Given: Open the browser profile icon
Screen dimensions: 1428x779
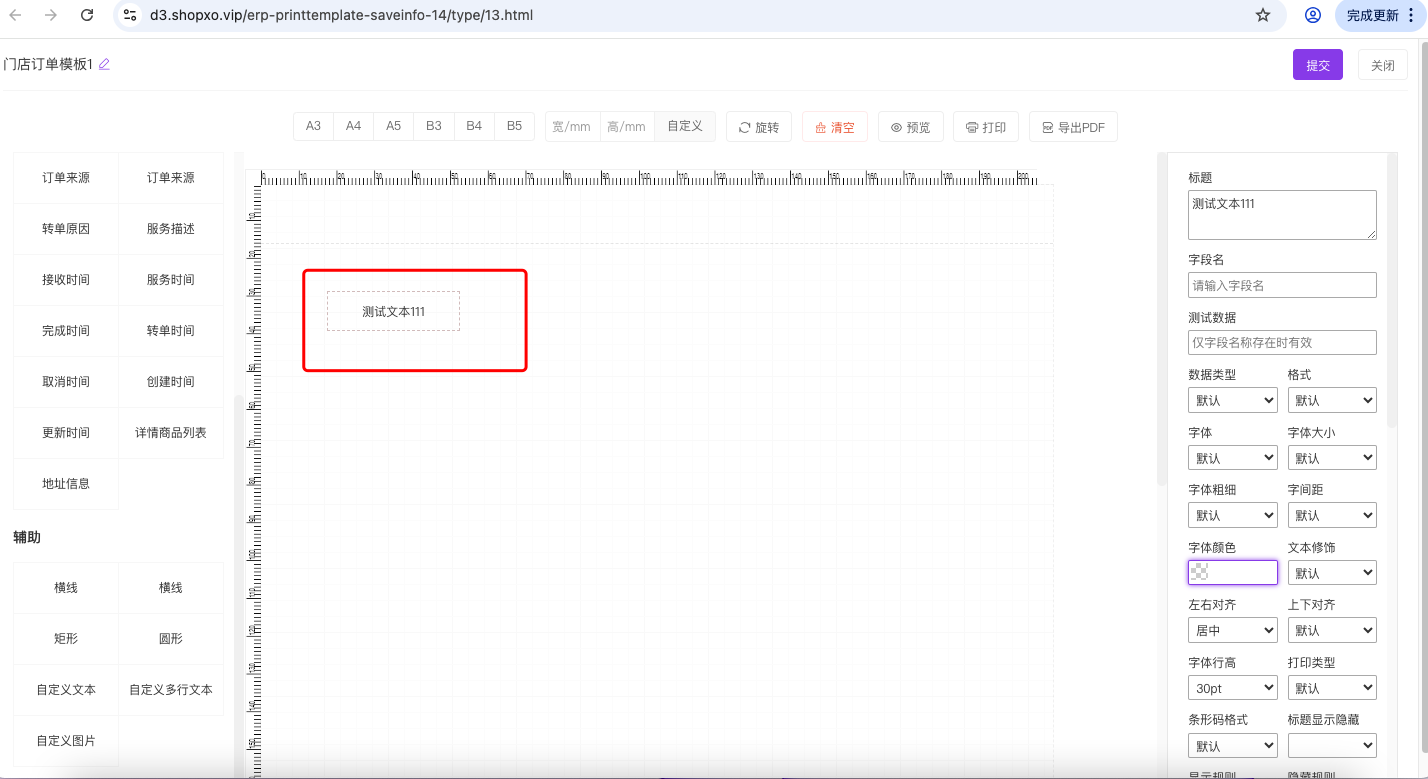Looking at the screenshot, I should pos(1313,15).
